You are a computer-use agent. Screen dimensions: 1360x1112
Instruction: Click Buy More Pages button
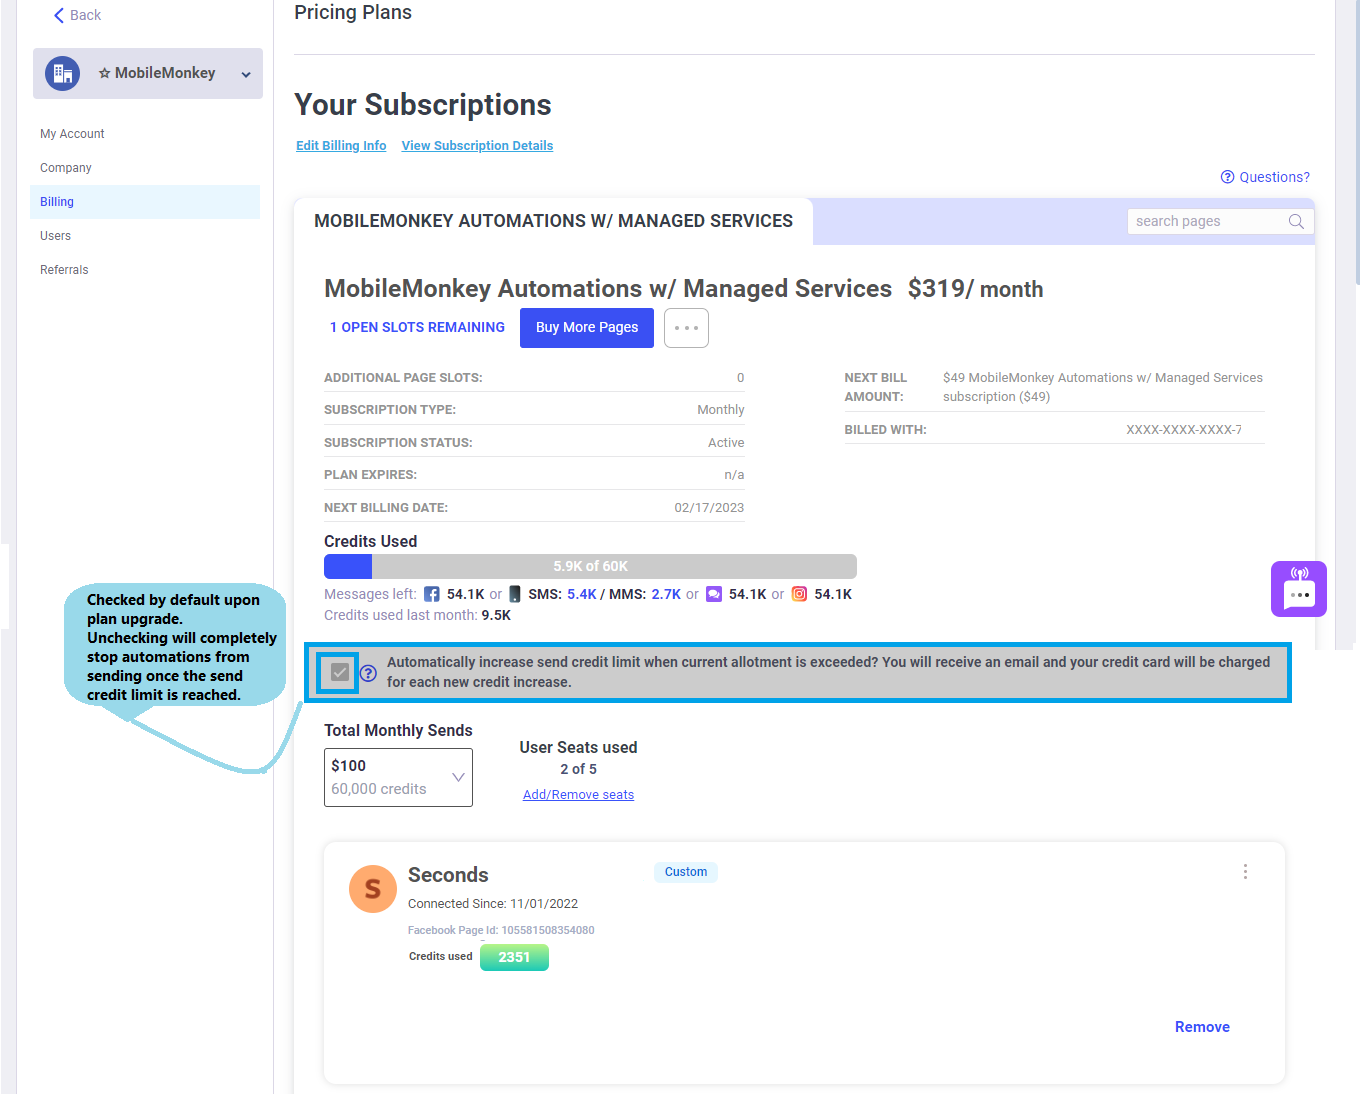[x=587, y=328]
